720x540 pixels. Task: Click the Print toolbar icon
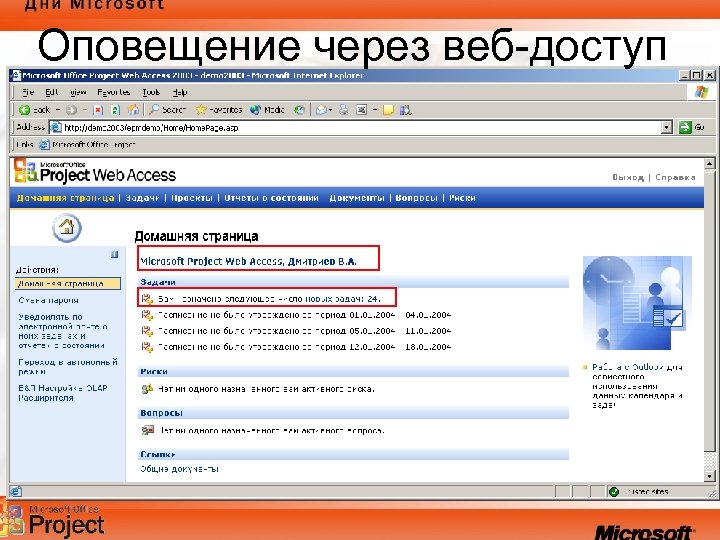pyautogui.click(x=343, y=110)
